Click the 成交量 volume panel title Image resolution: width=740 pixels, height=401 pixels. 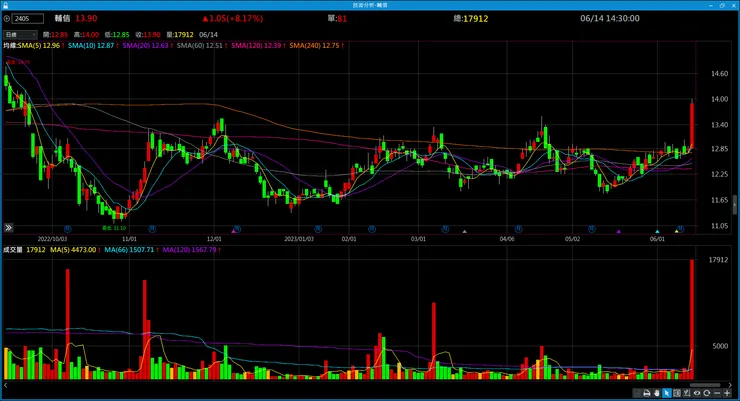tap(13, 250)
